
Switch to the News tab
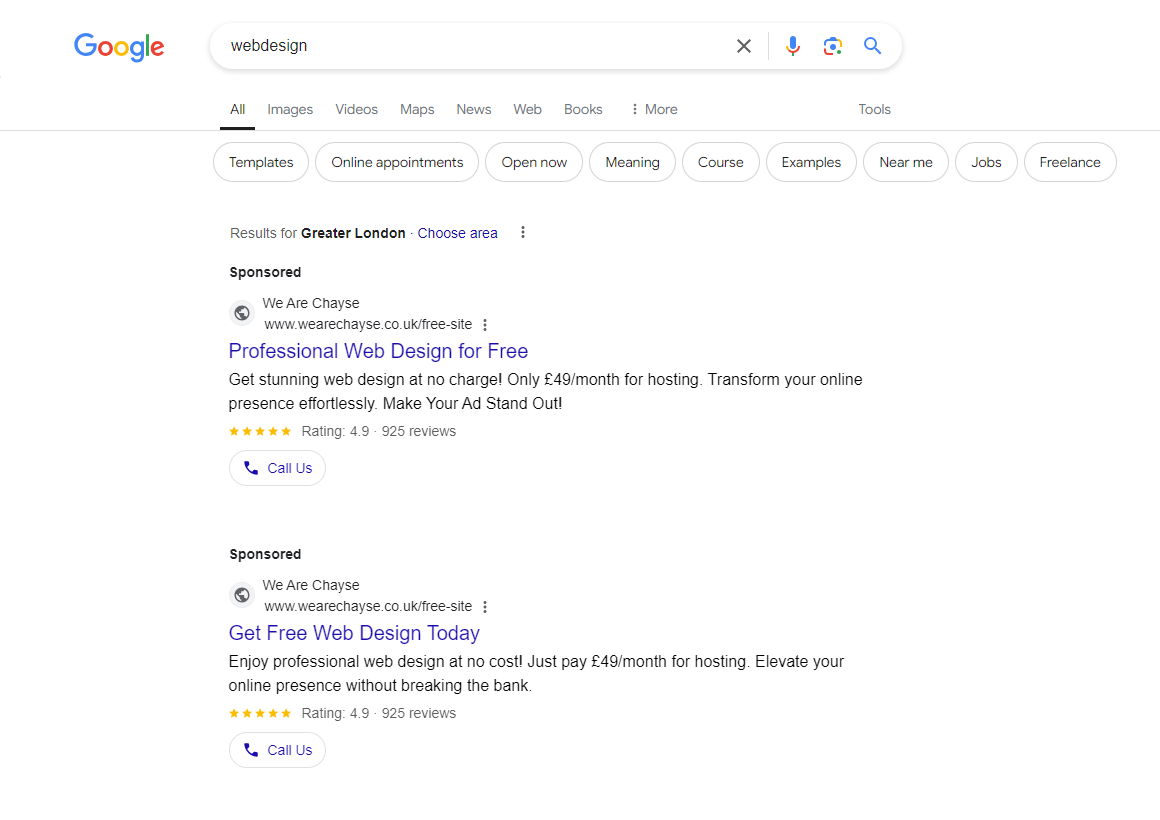[x=473, y=109]
